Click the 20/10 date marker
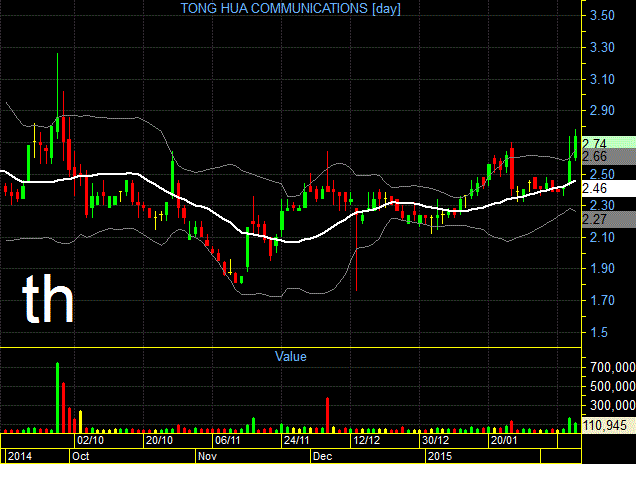Viewport: 636px width, 484px height. pyautogui.click(x=159, y=441)
